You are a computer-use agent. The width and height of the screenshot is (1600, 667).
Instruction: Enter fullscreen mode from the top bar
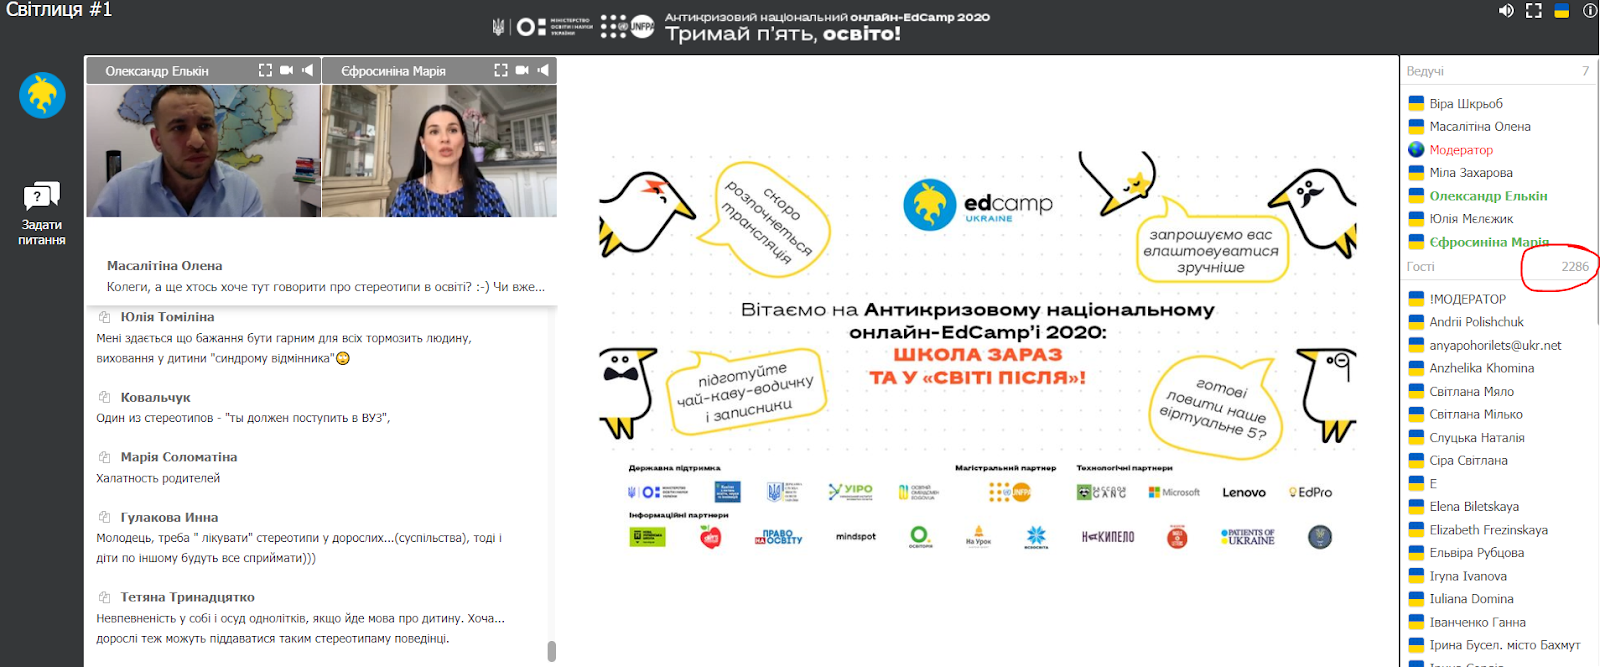tap(1533, 11)
